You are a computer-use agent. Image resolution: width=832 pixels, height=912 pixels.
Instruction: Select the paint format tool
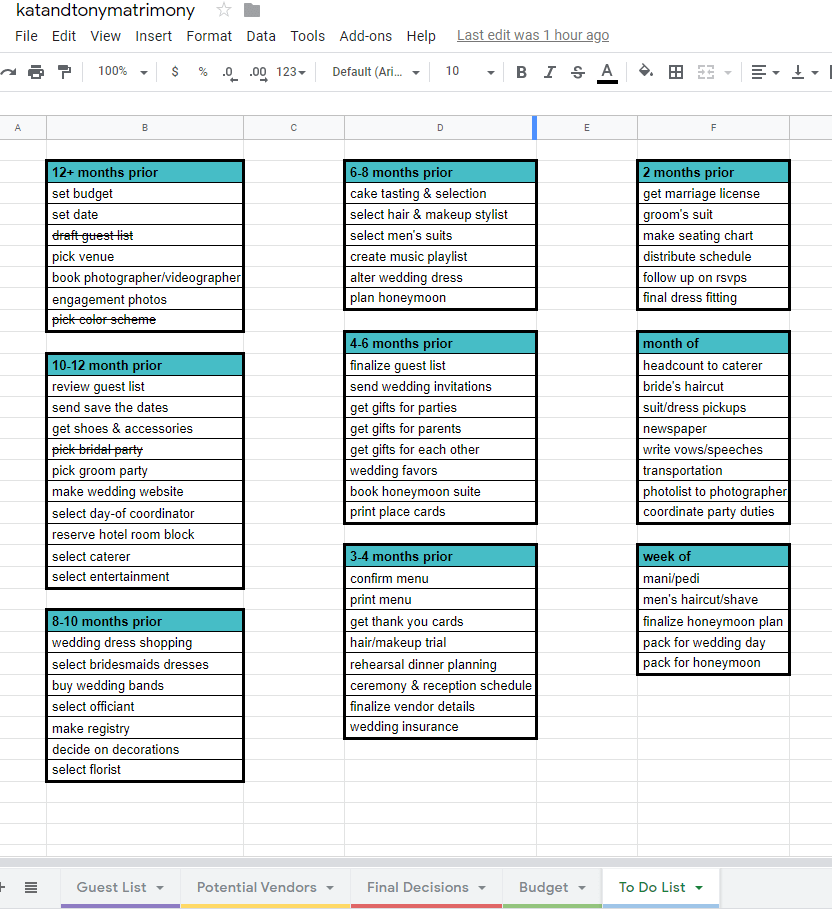tap(65, 72)
